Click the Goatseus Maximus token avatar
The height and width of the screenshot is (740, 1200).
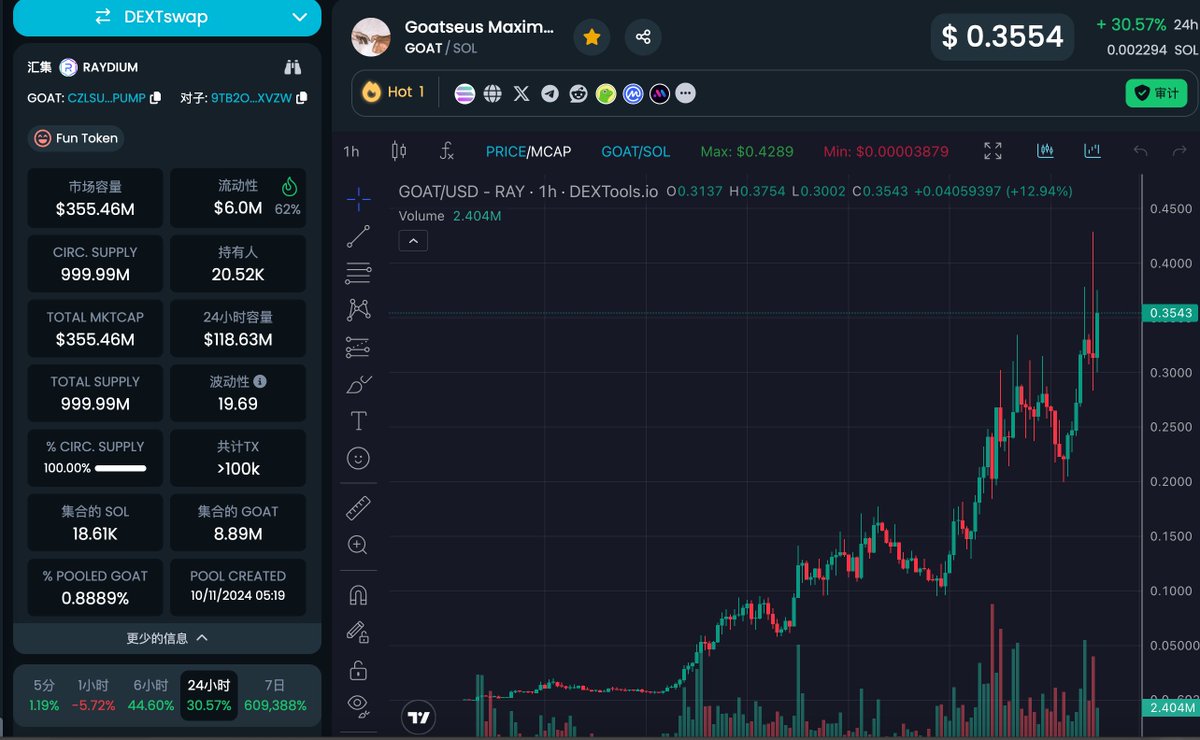(x=371, y=37)
